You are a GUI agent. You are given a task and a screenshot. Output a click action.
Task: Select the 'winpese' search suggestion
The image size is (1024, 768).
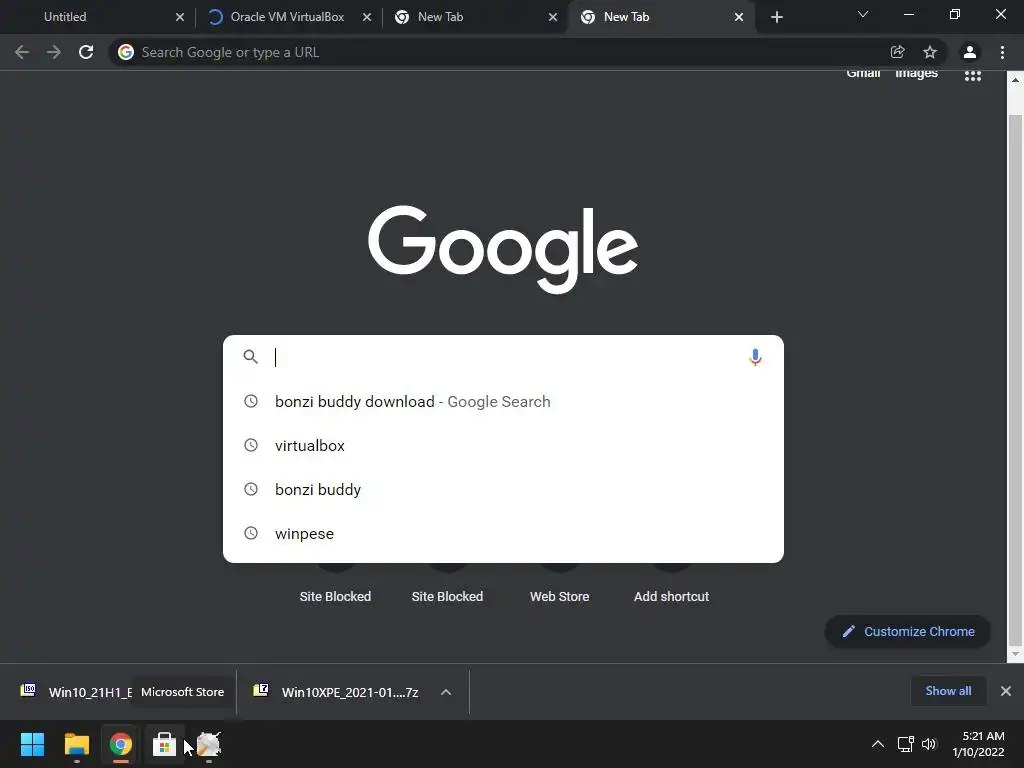pyautogui.click(x=503, y=534)
